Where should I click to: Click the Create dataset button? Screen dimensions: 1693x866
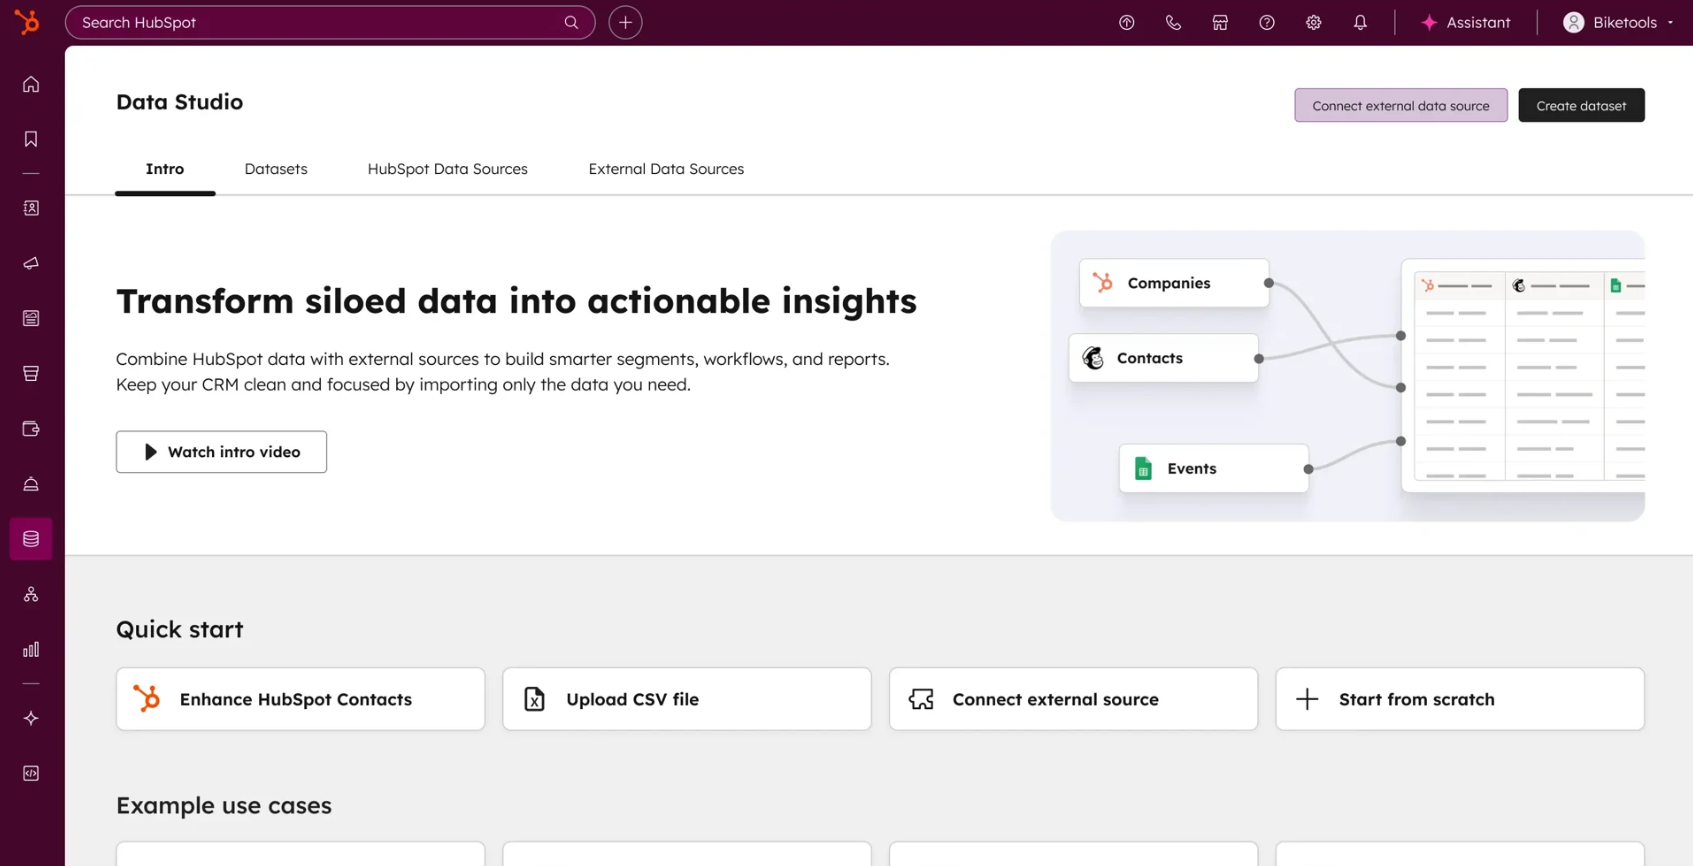[x=1581, y=105]
